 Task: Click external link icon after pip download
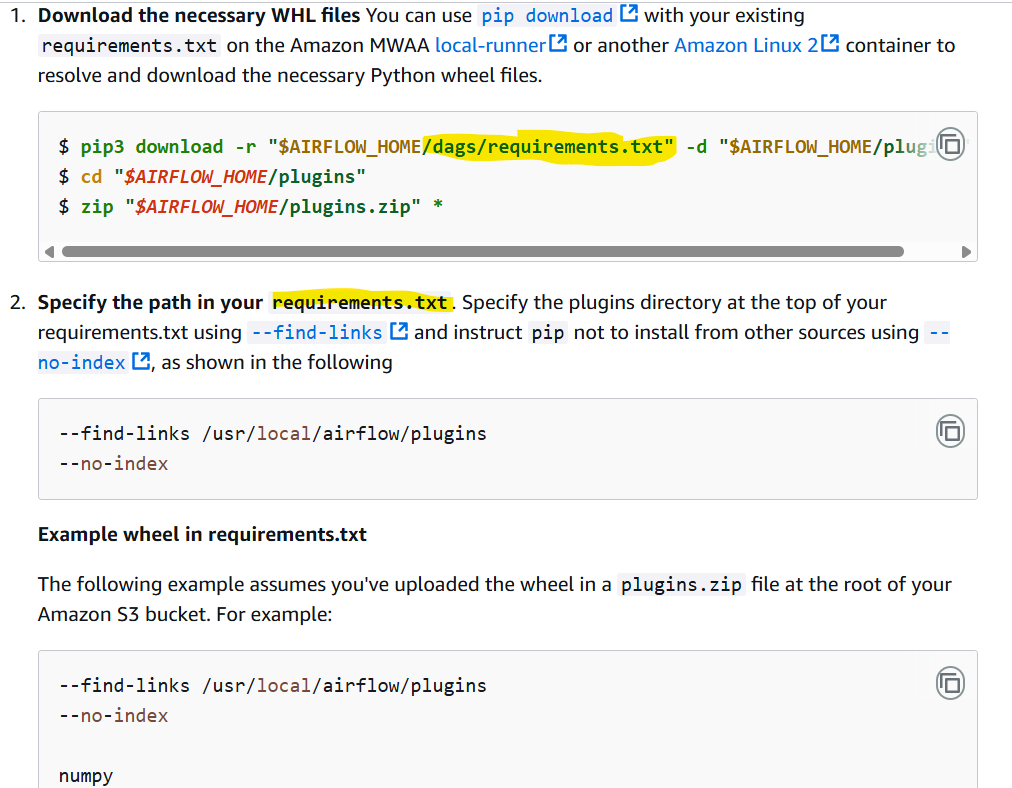click(629, 14)
